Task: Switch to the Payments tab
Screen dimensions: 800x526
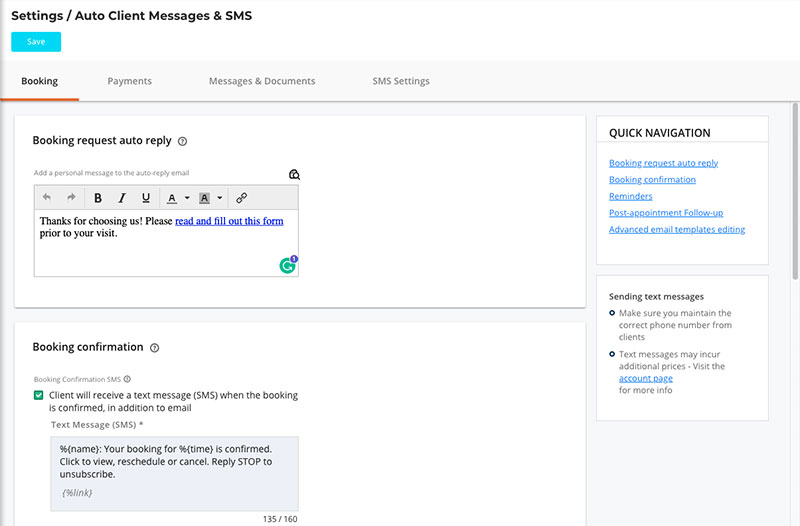Action: pyautogui.click(x=130, y=81)
